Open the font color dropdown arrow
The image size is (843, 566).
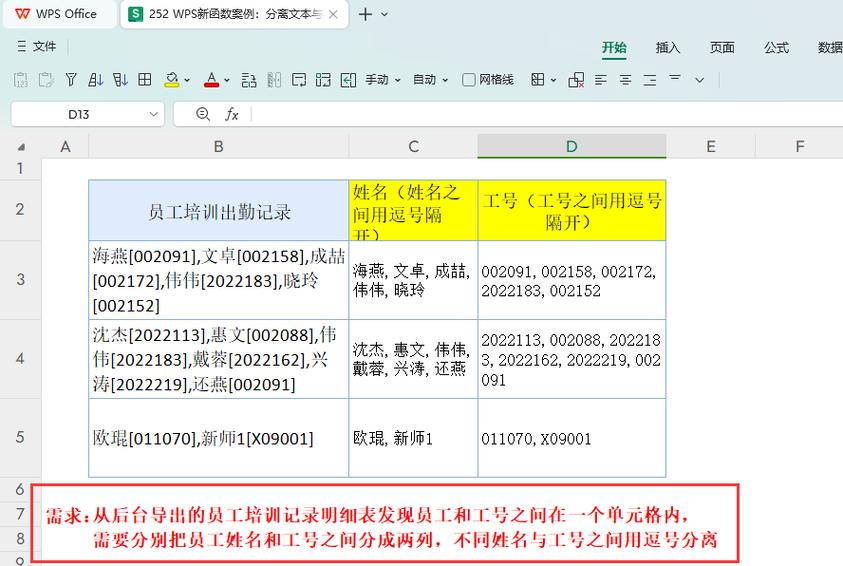pos(227,80)
